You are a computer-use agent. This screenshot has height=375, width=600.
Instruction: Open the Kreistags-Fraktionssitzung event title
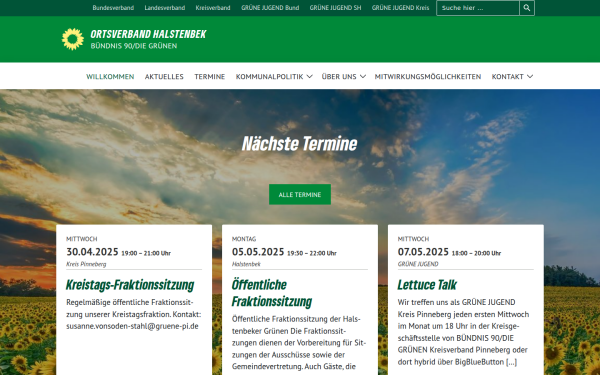click(x=130, y=285)
